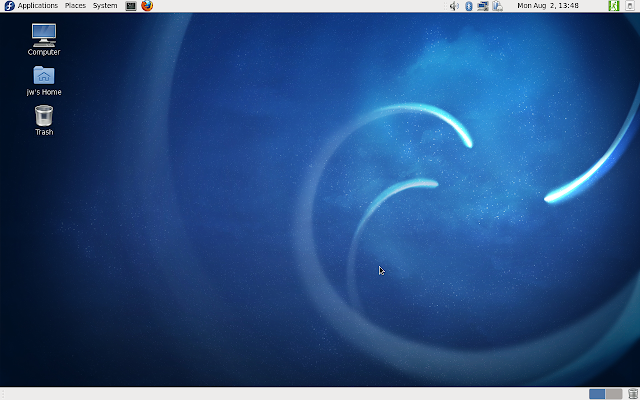This screenshot has height=400, width=640.
Task: Expand the System menu
Action: pos(105,6)
